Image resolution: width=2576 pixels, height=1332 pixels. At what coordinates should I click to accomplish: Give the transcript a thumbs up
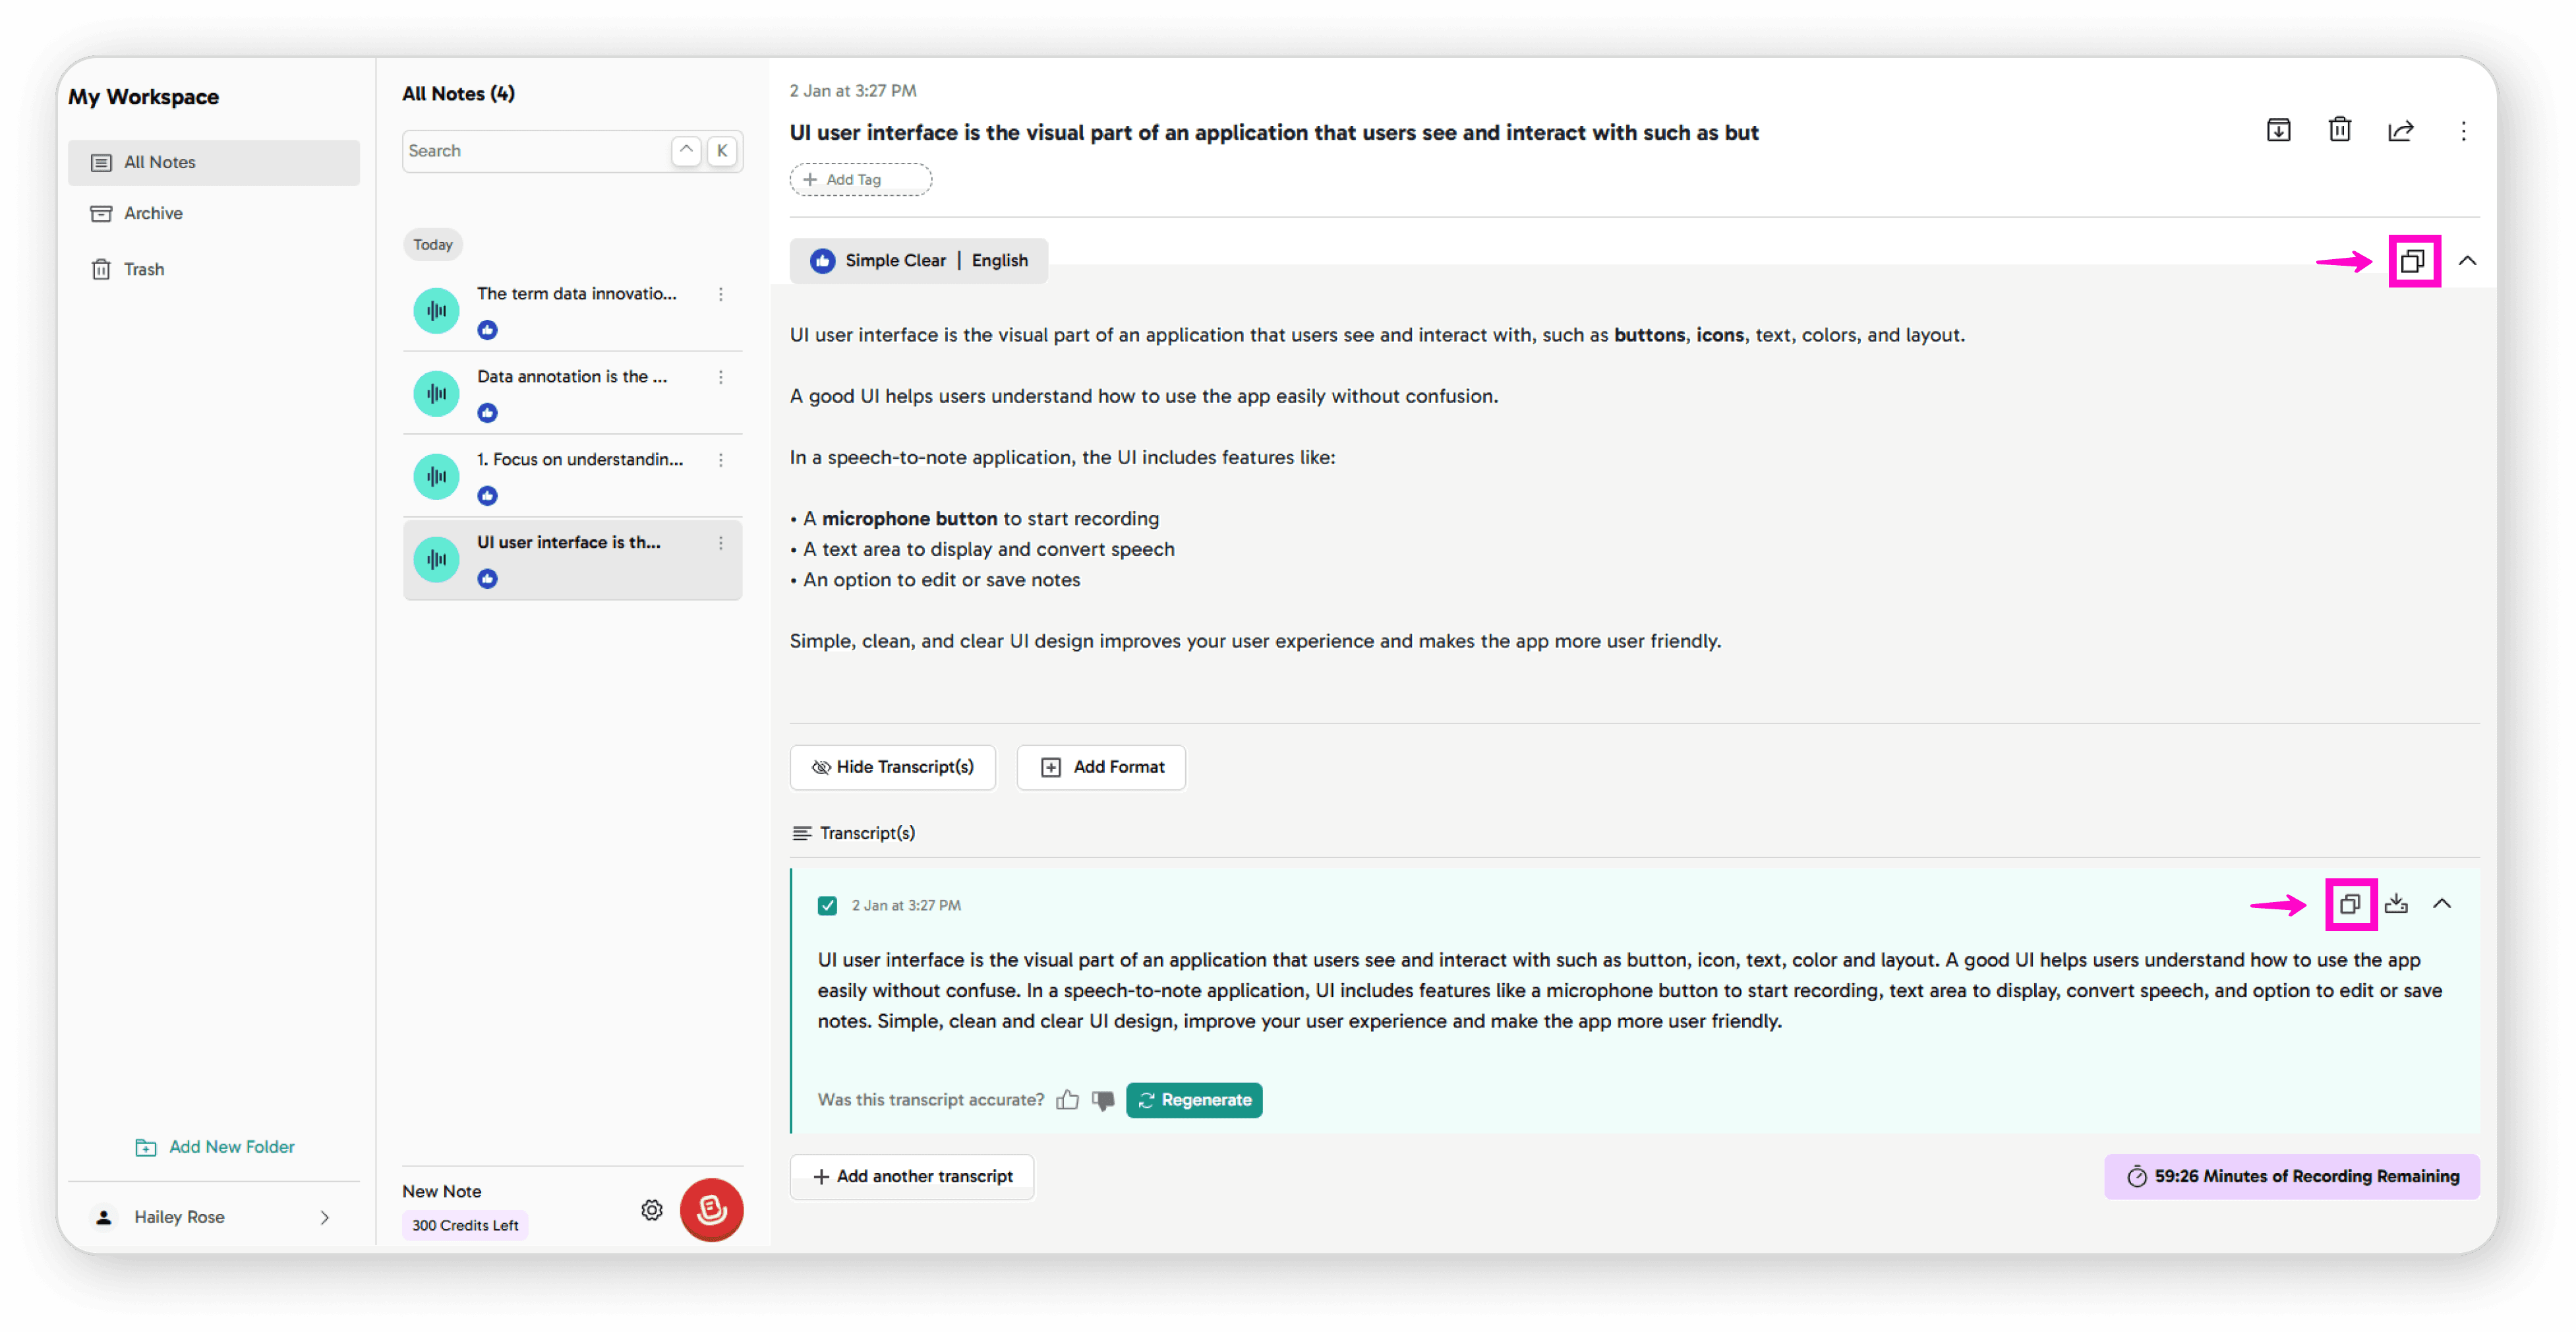(x=1067, y=1099)
